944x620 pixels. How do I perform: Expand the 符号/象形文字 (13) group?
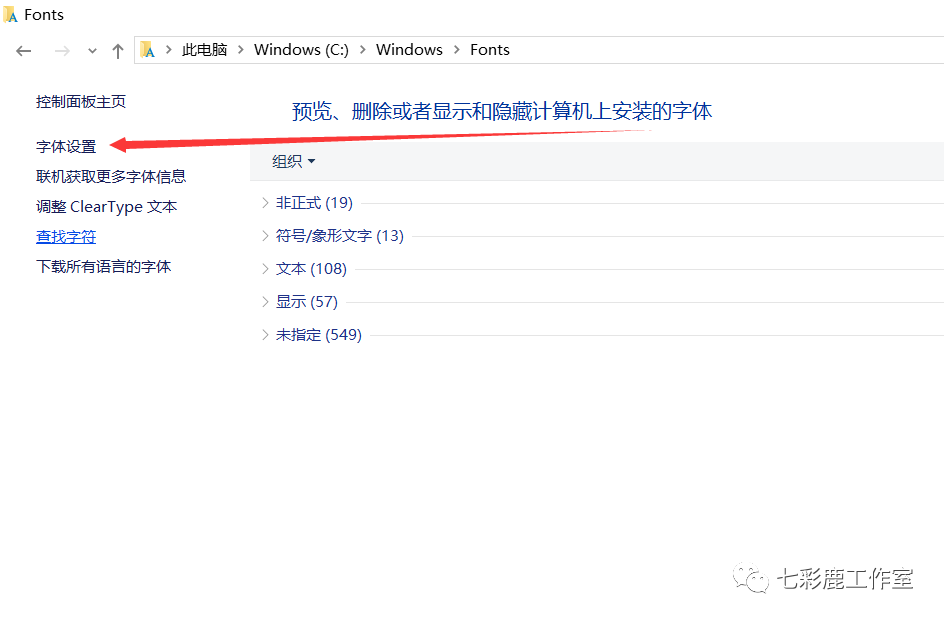pos(265,236)
